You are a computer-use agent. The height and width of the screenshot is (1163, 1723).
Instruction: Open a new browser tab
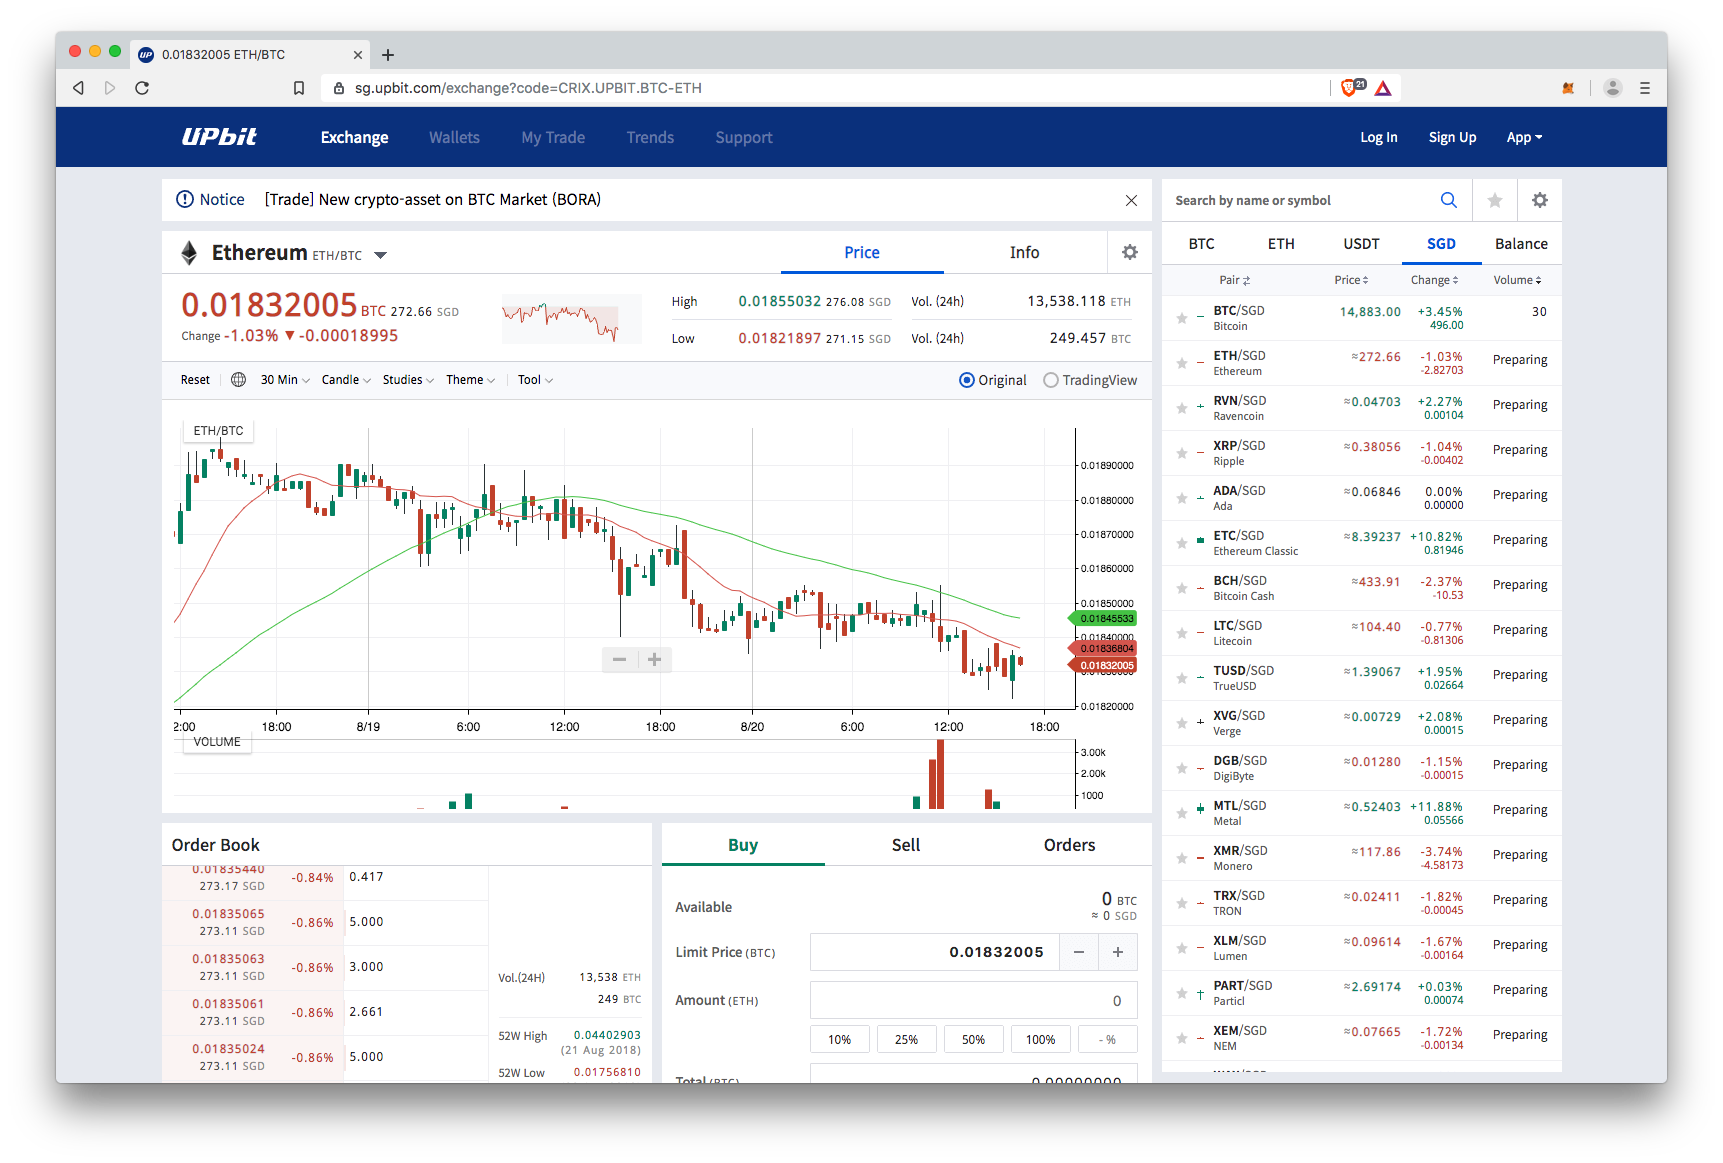(388, 55)
